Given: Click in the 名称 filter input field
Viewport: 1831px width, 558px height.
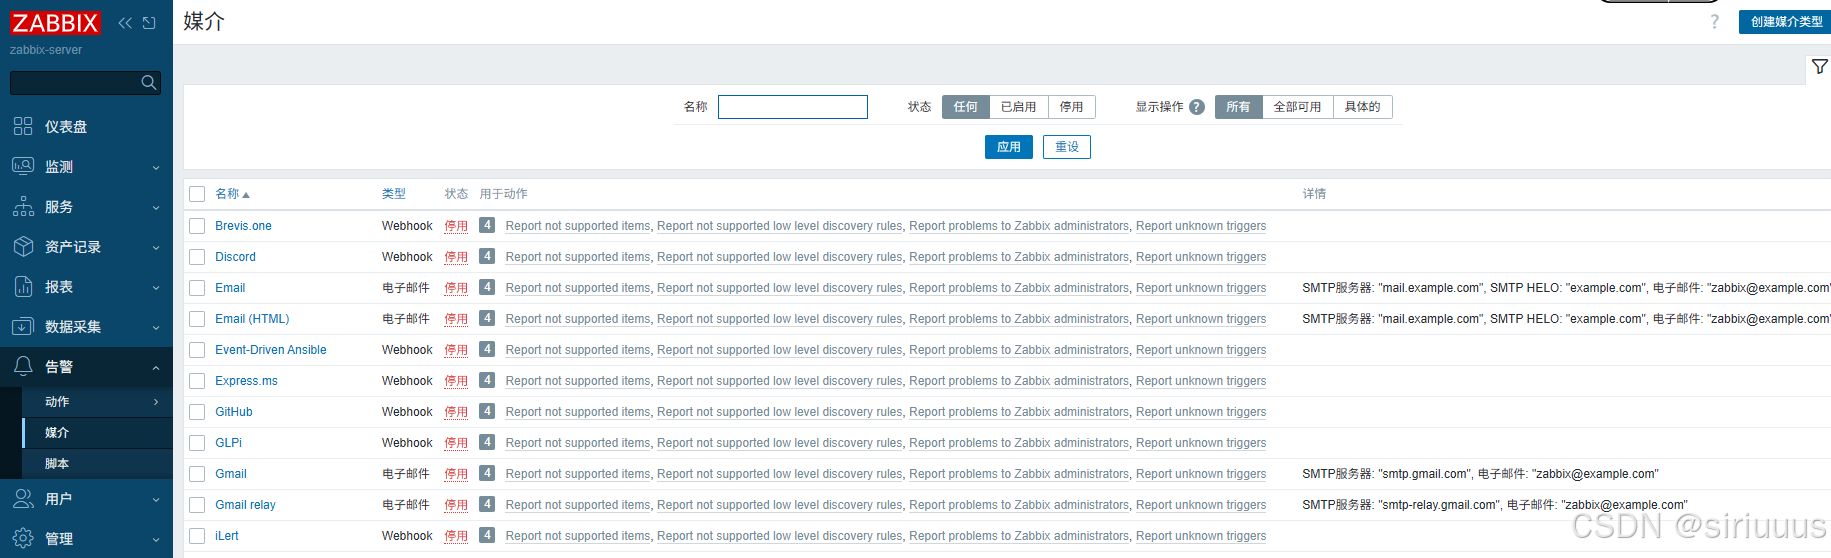Looking at the screenshot, I should (793, 107).
